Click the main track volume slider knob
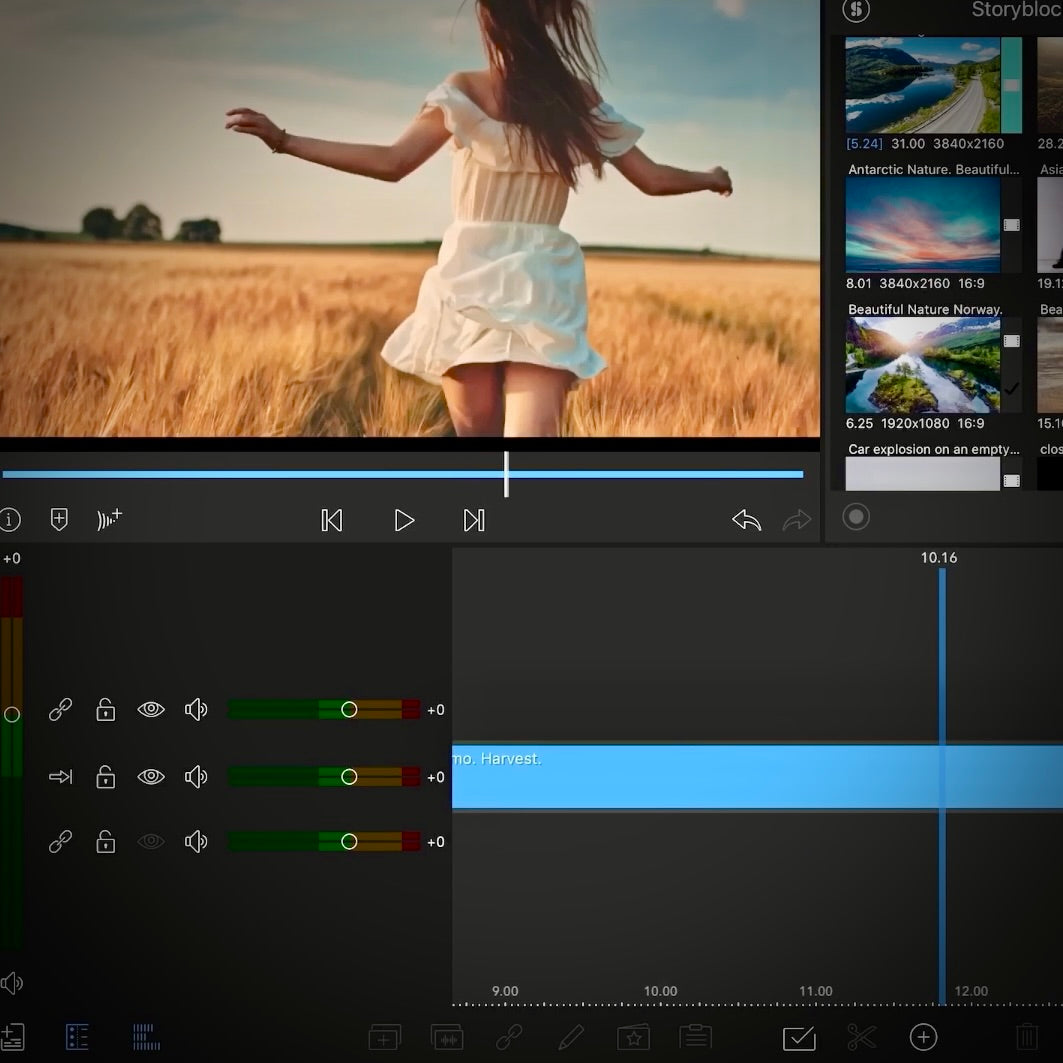1063x1063 pixels. coord(349,777)
